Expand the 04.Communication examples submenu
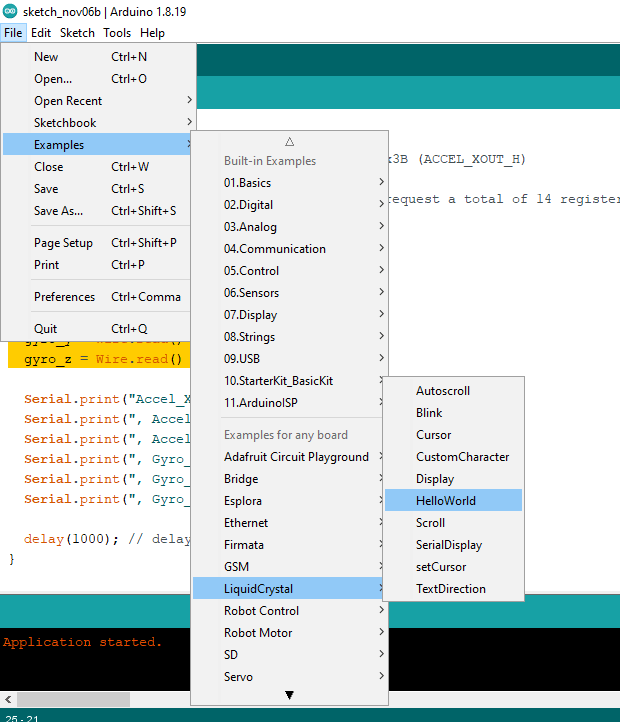 coord(289,249)
